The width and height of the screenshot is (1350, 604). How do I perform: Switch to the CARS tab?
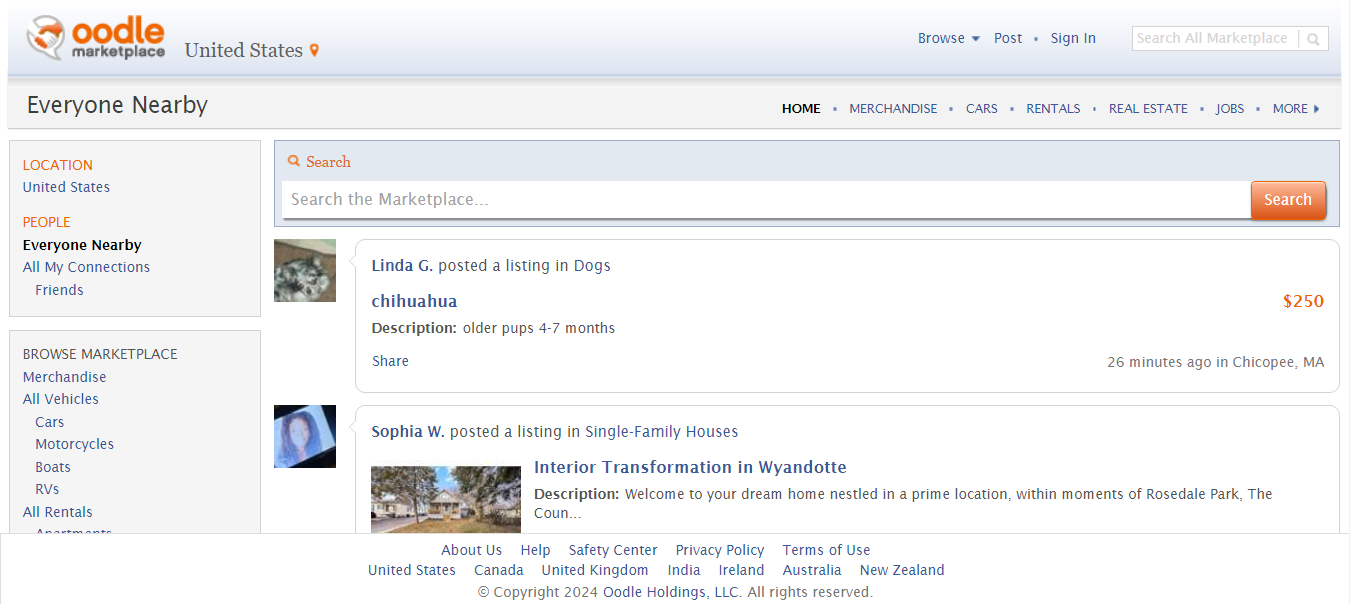[x=981, y=108]
